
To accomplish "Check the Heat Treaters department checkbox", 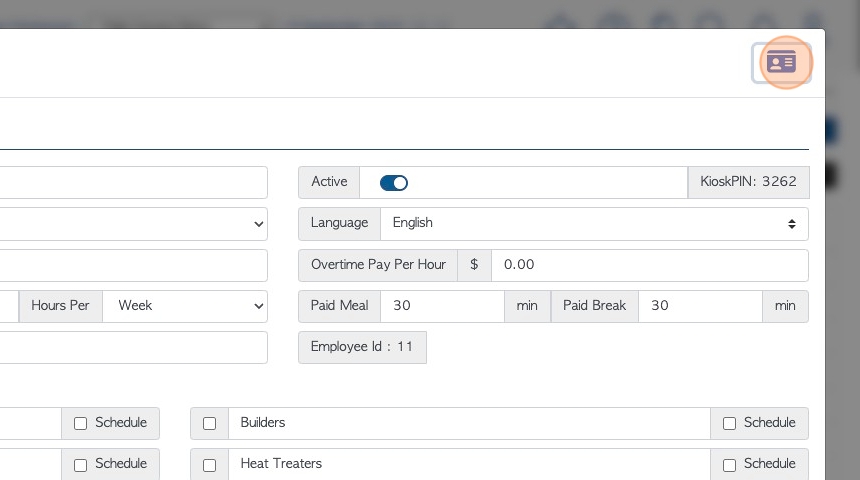I will pyautogui.click(x=210, y=465).
